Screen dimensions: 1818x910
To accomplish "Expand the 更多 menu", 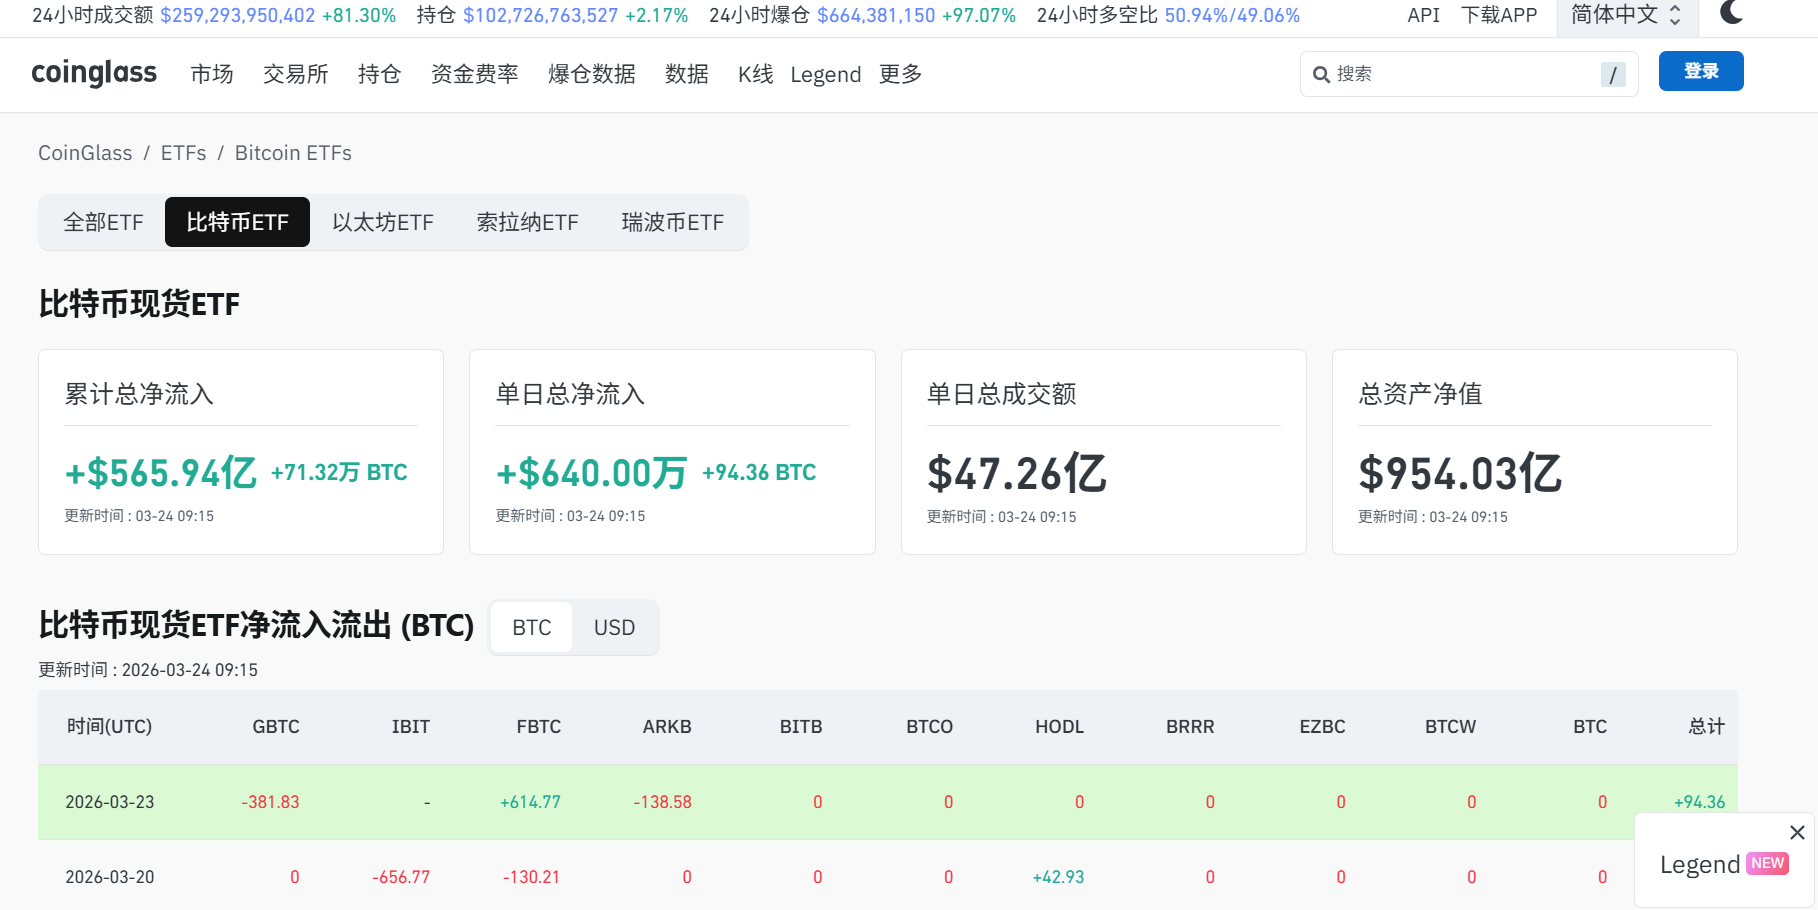I will [x=900, y=74].
